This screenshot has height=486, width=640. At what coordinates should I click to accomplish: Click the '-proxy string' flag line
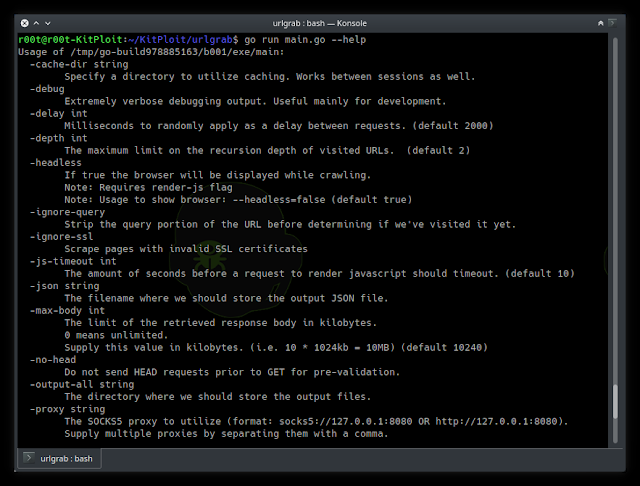[x=67, y=409]
